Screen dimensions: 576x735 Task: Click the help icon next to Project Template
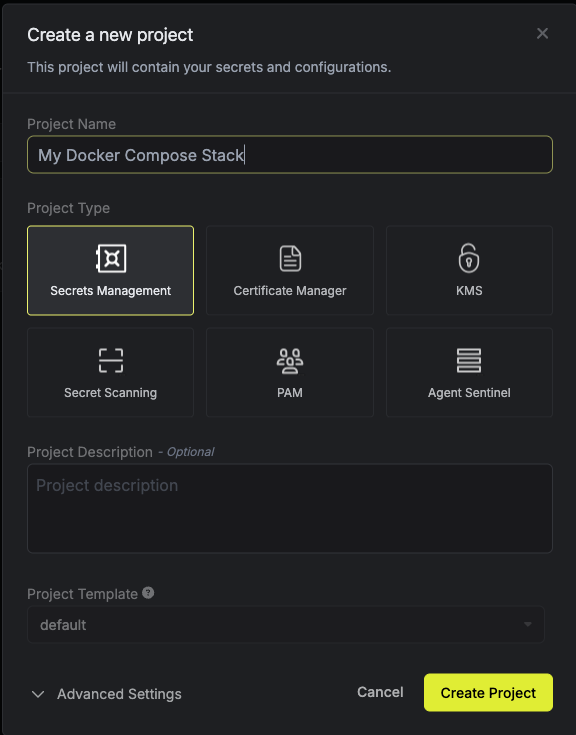[148, 593]
